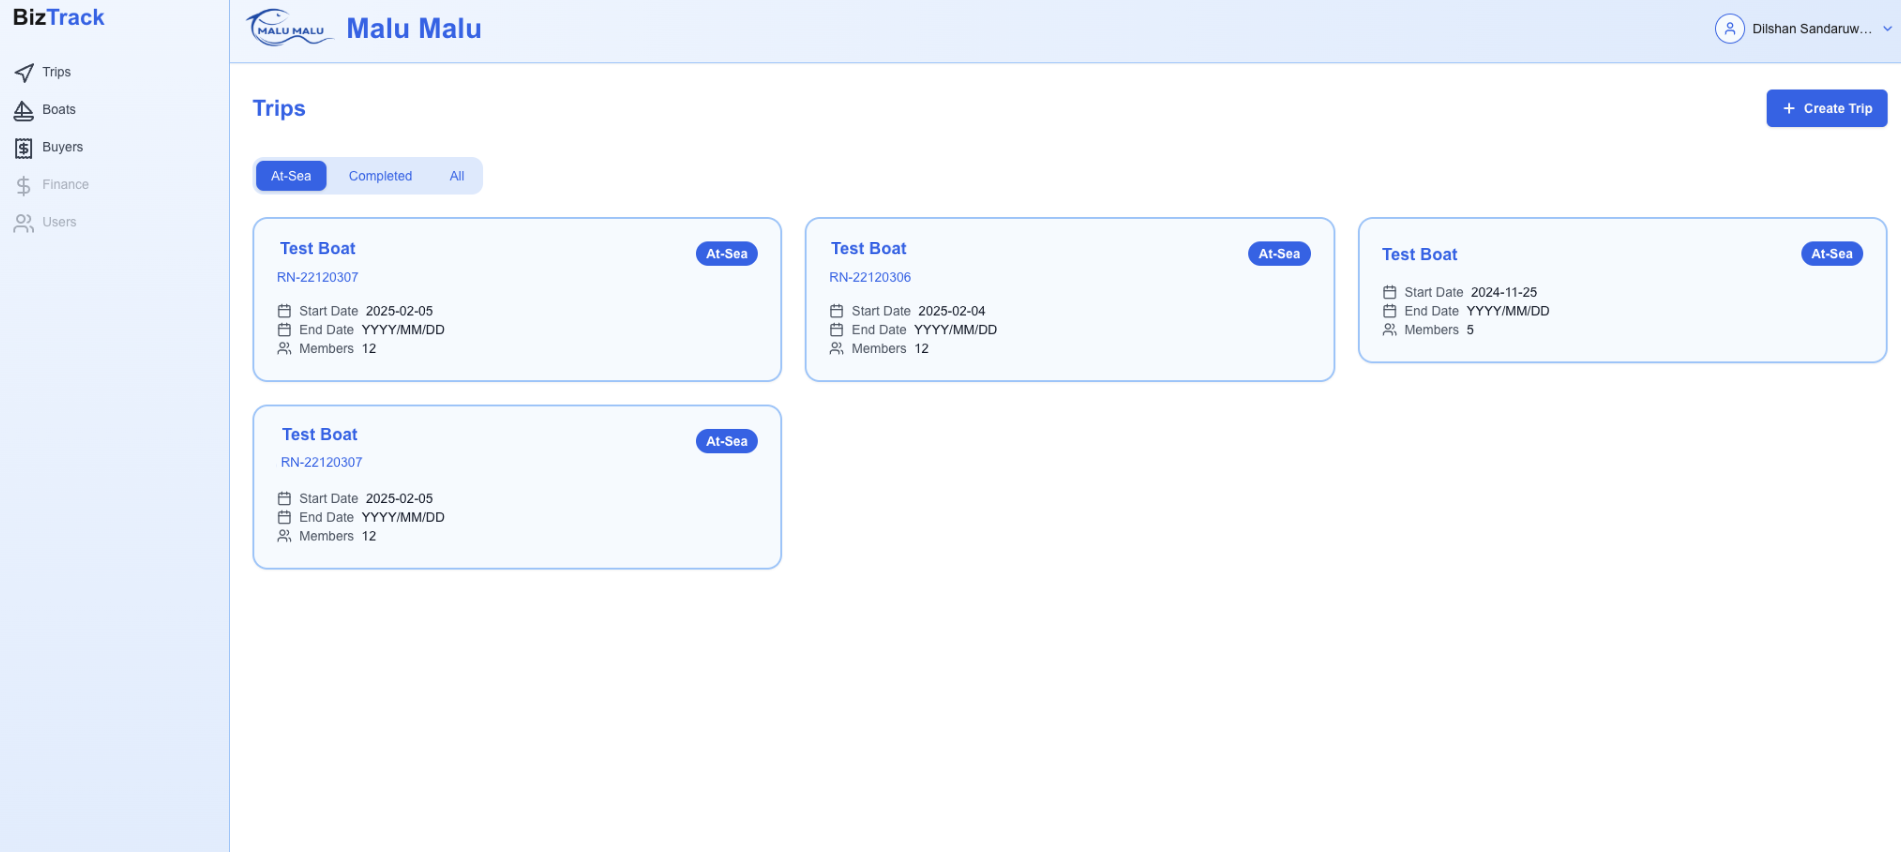Switch to the Completed trips tab
The width and height of the screenshot is (1901, 852).
click(x=380, y=176)
